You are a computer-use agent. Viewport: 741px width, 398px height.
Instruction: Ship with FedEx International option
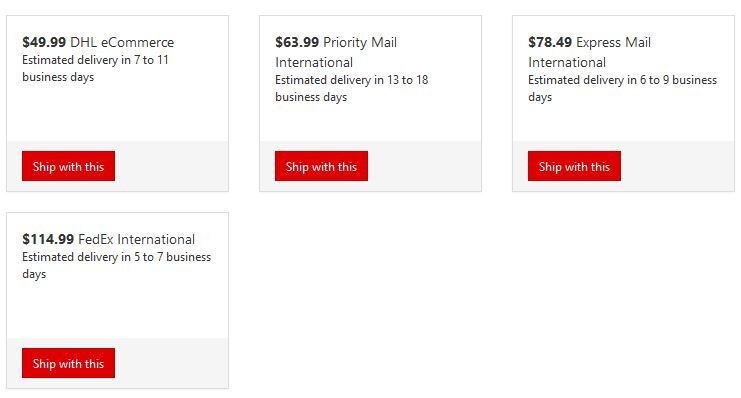pyautogui.click(x=68, y=363)
